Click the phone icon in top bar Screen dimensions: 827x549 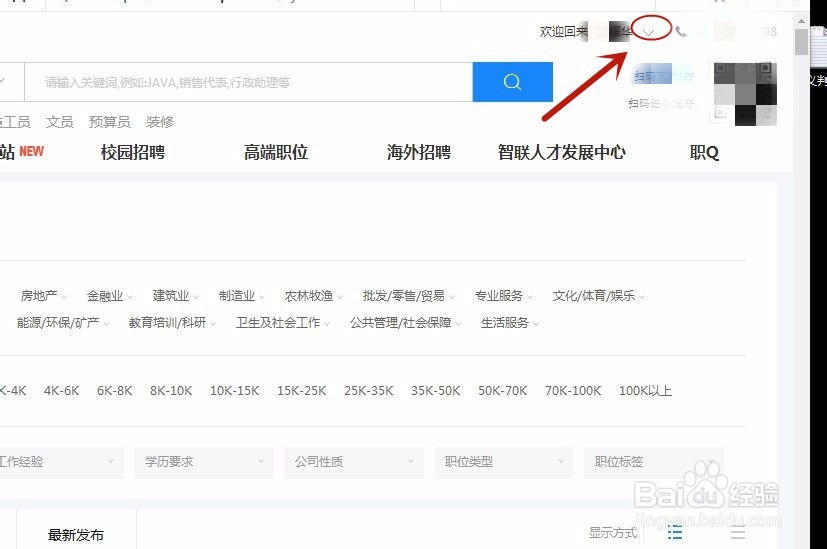[681, 32]
